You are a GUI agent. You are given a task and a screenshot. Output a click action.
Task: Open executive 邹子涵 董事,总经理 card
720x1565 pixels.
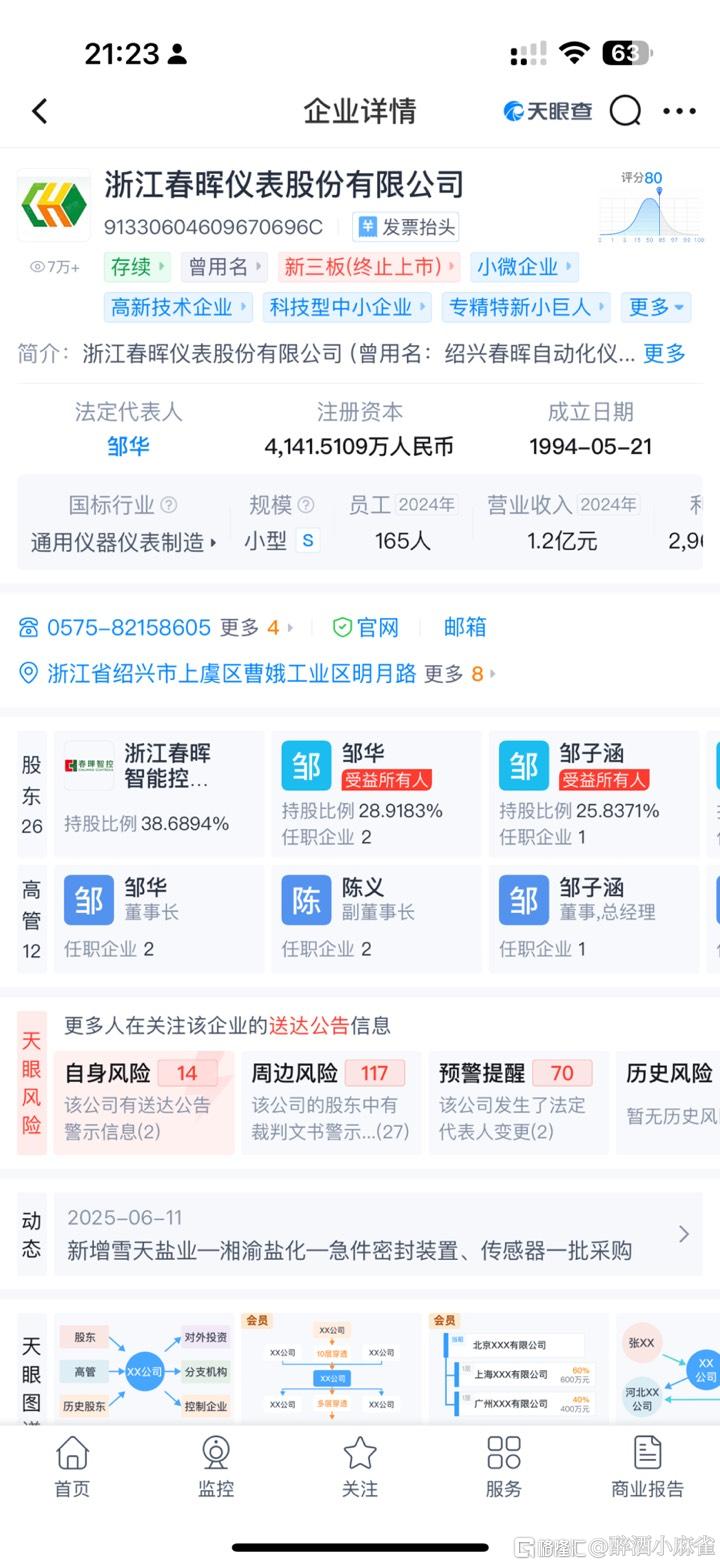[593, 919]
